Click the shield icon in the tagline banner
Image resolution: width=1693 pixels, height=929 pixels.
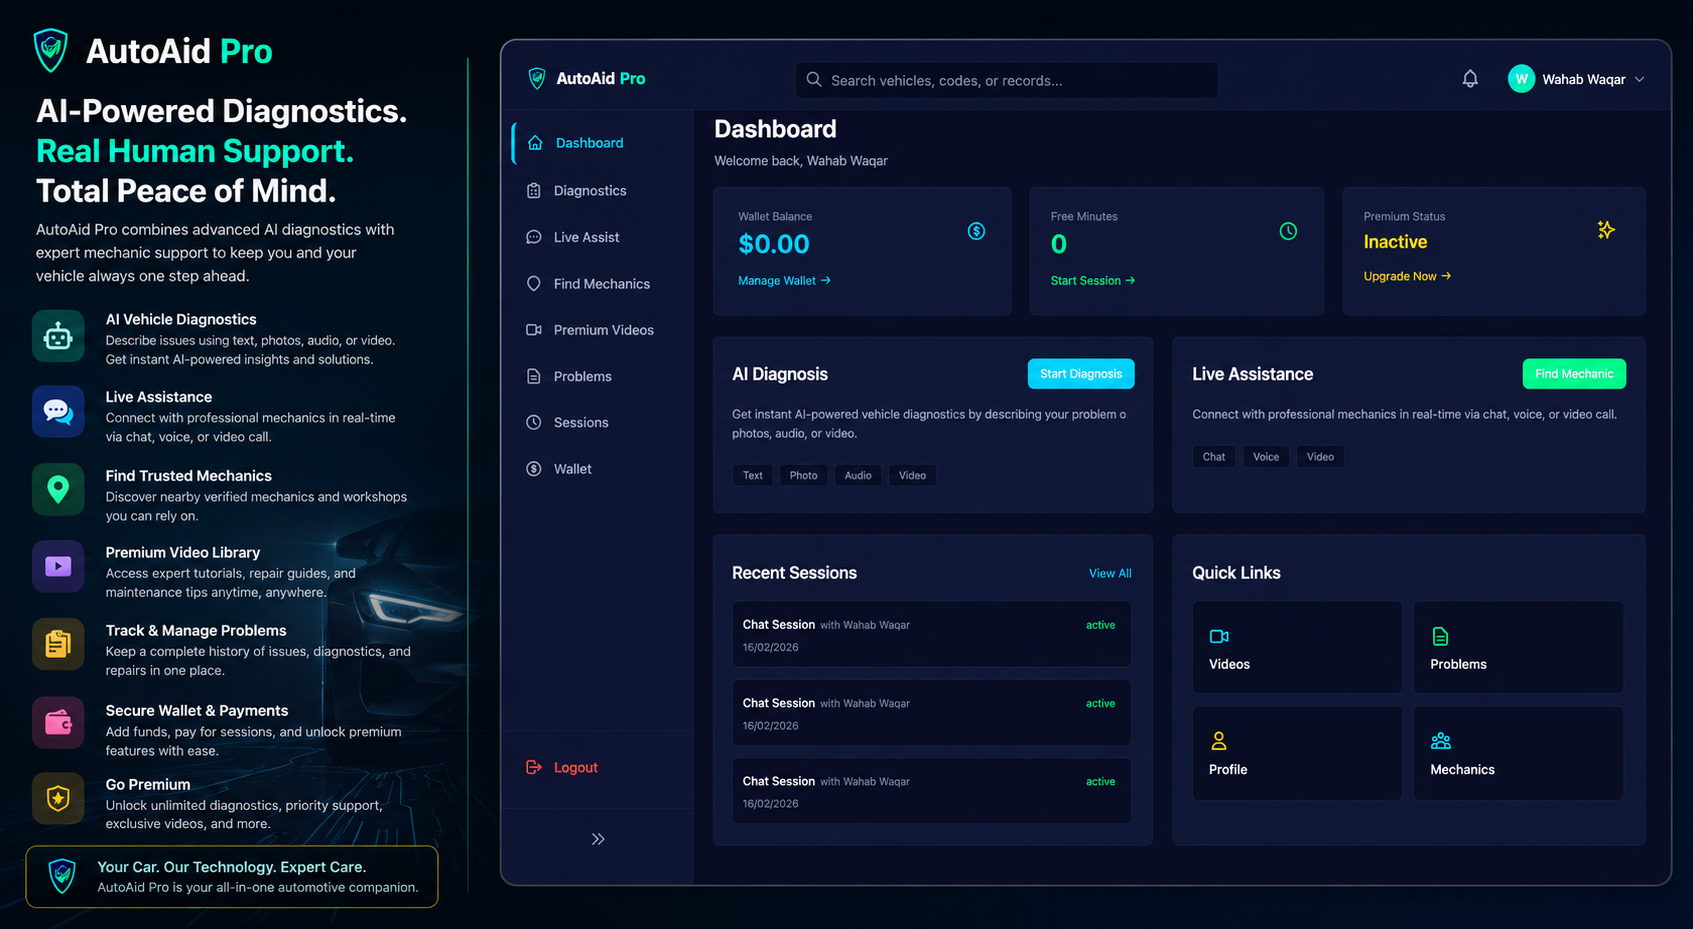pyautogui.click(x=62, y=876)
